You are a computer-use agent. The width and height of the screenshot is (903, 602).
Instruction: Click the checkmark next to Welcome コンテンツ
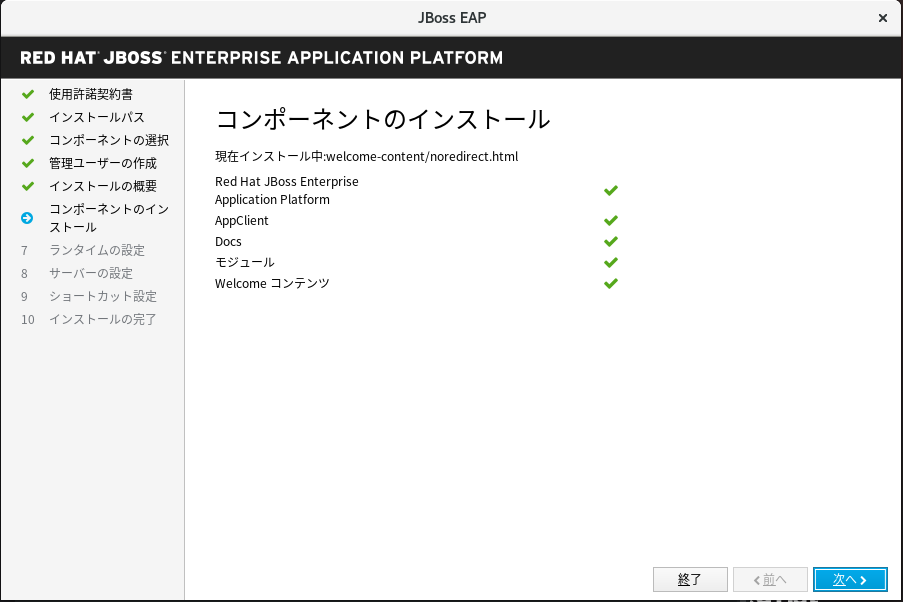611,283
